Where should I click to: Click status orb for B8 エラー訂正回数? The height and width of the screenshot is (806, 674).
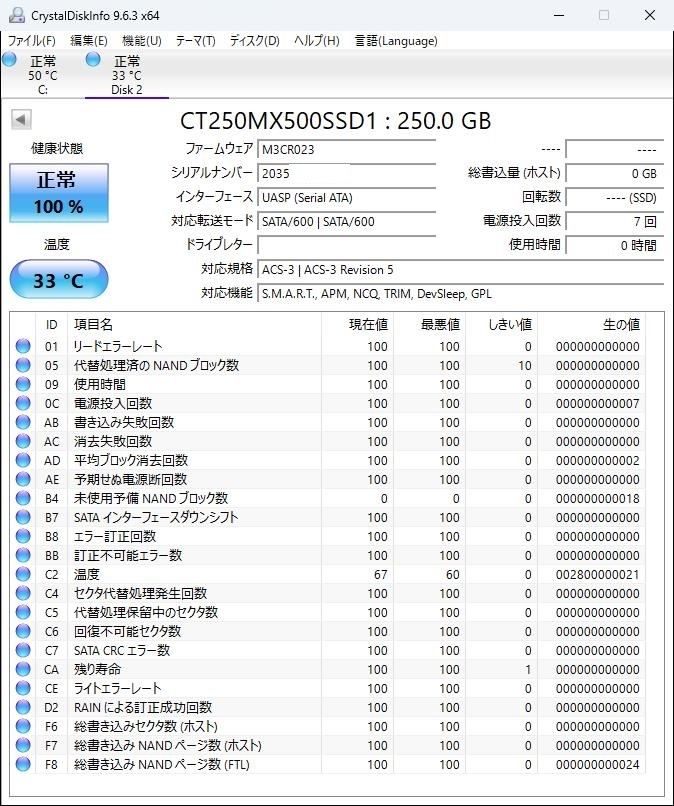coord(23,536)
